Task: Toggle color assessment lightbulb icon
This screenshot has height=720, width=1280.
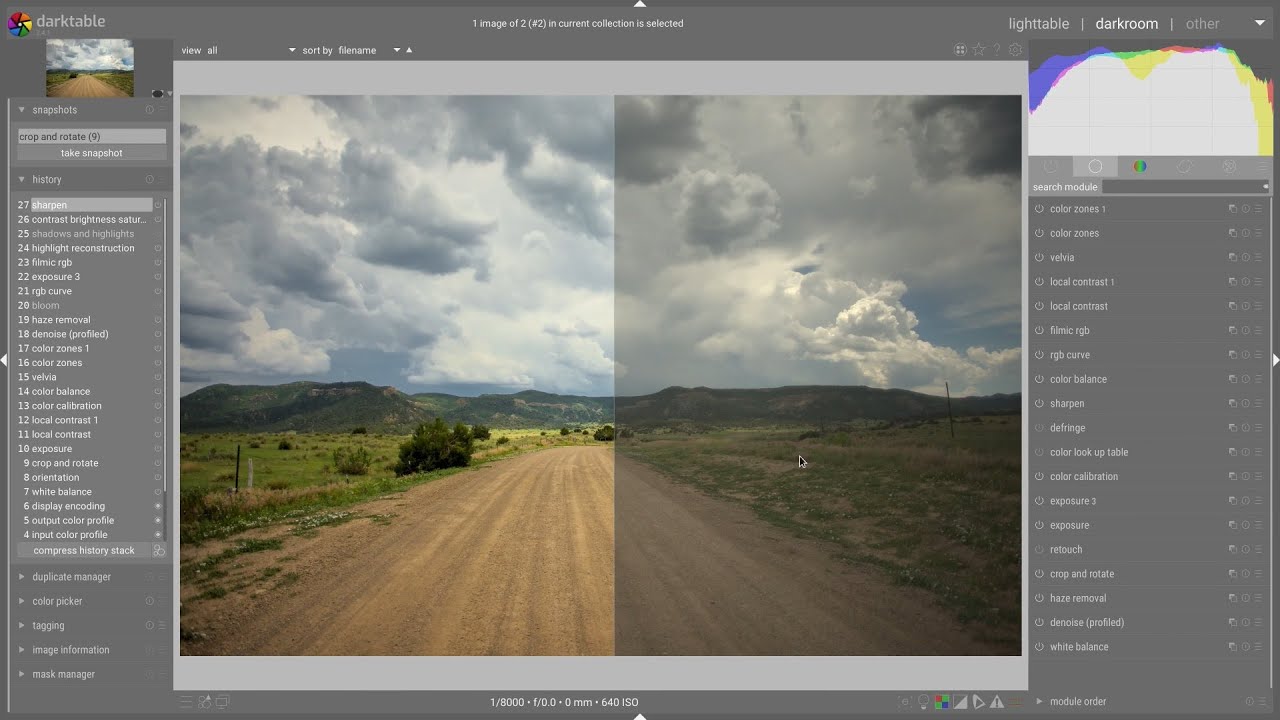Action: point(924,702)
